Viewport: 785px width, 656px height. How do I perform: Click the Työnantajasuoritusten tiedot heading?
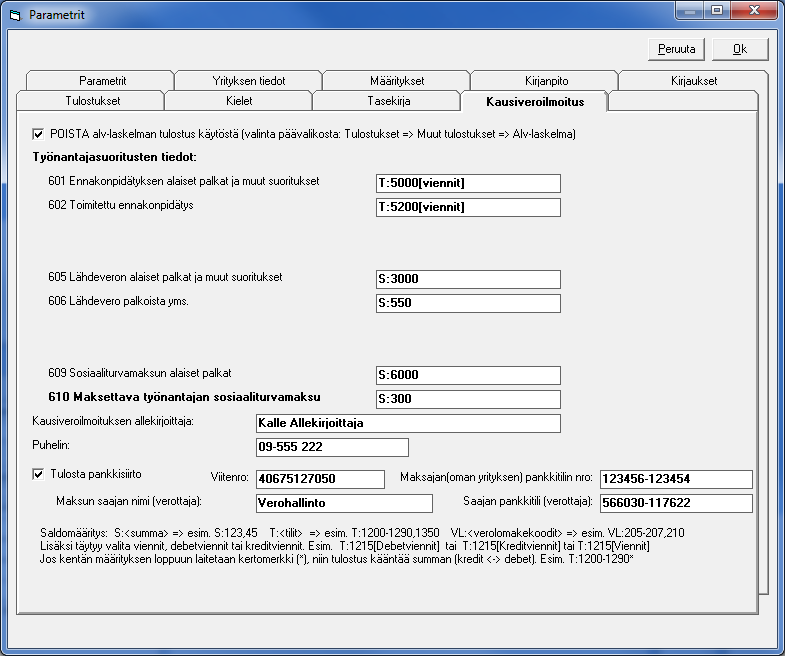[115, 157]
